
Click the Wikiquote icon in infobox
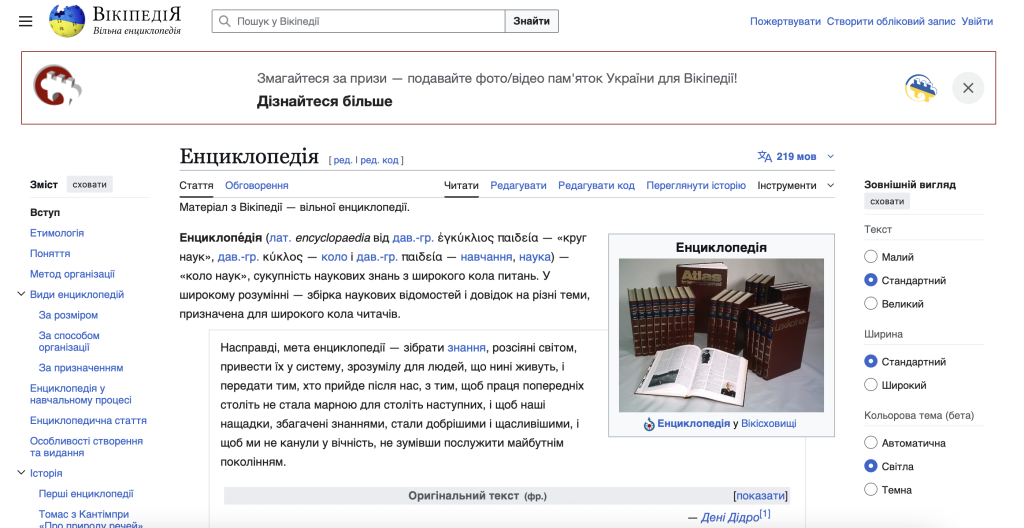[649, 424]
